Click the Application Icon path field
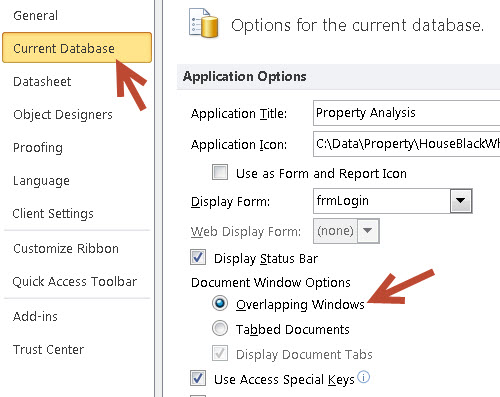500x397 pixels. (407, 144)
